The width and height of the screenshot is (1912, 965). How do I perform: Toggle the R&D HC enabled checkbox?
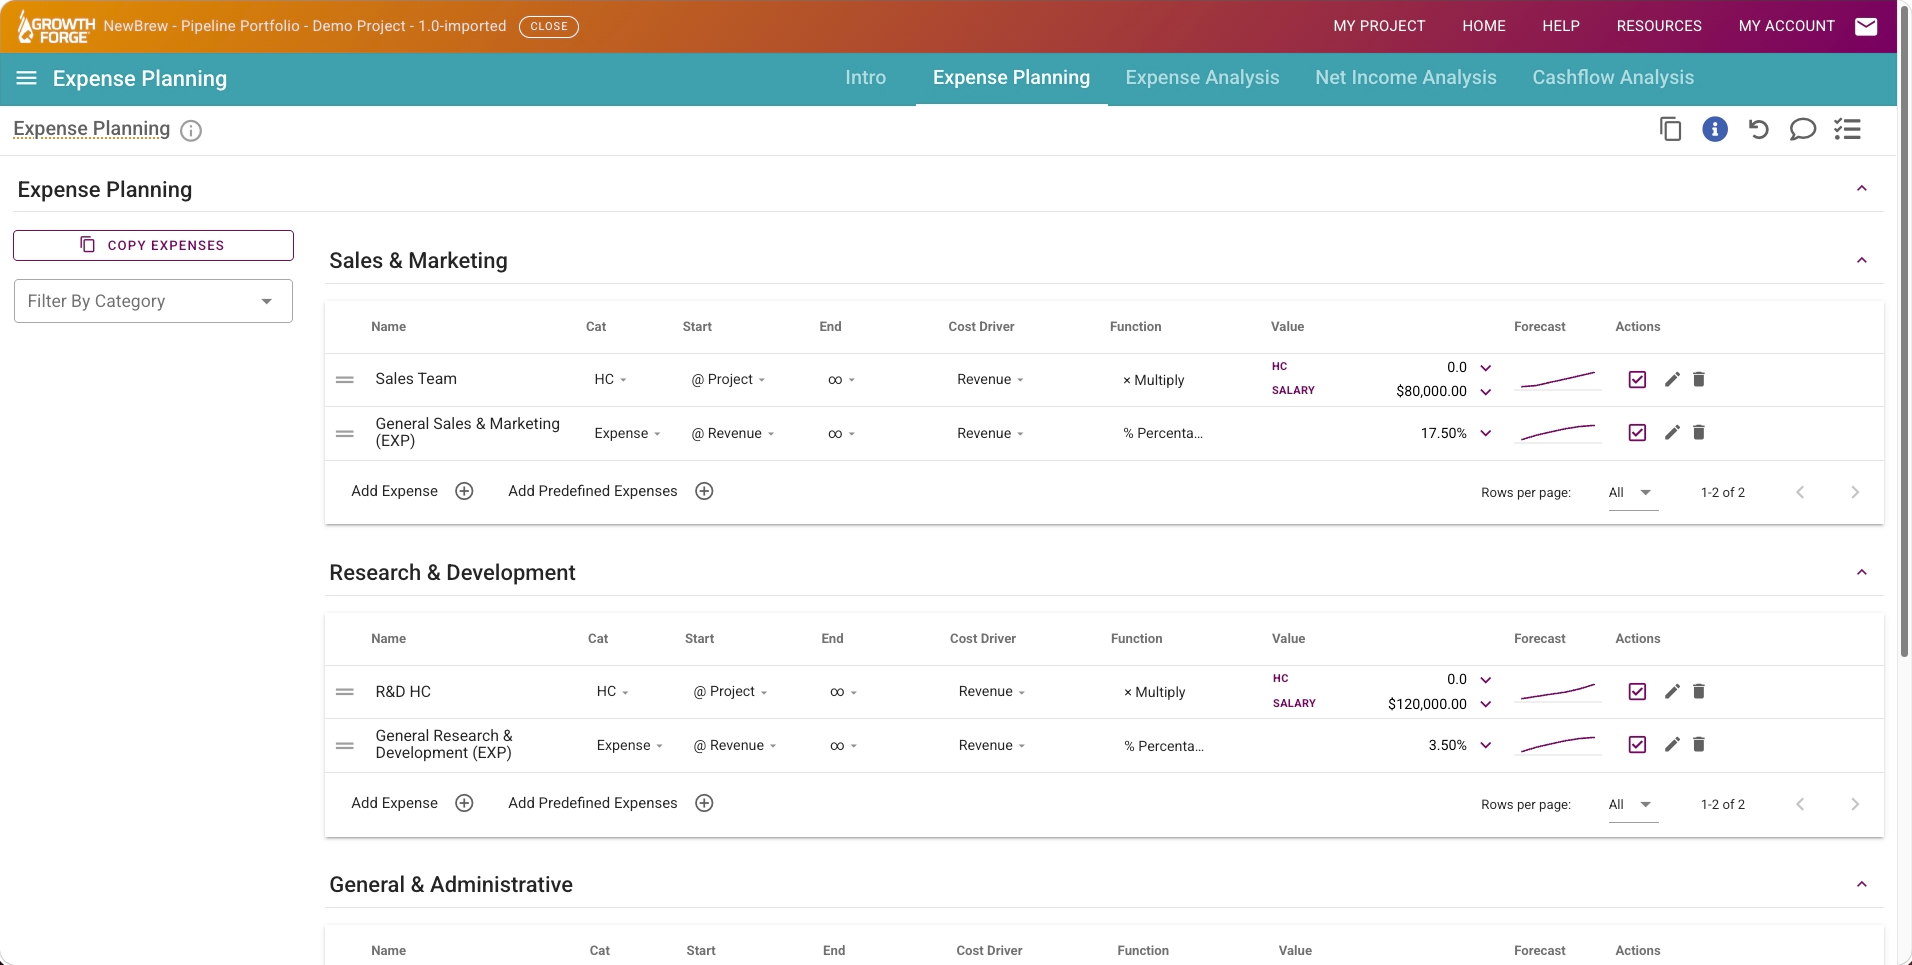click(1637, 691)
